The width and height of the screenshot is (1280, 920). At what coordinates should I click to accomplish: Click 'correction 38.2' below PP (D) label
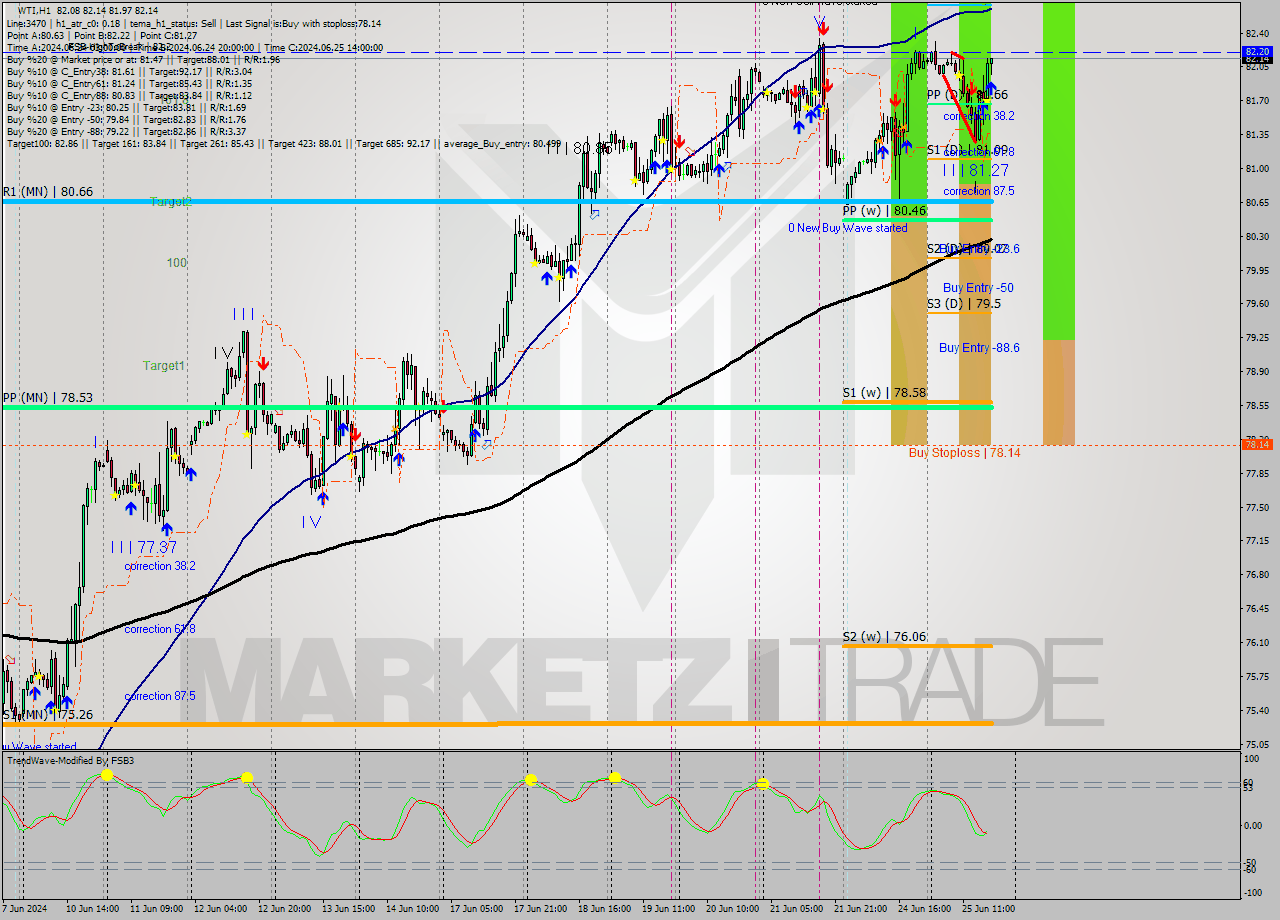click(979, 115)
